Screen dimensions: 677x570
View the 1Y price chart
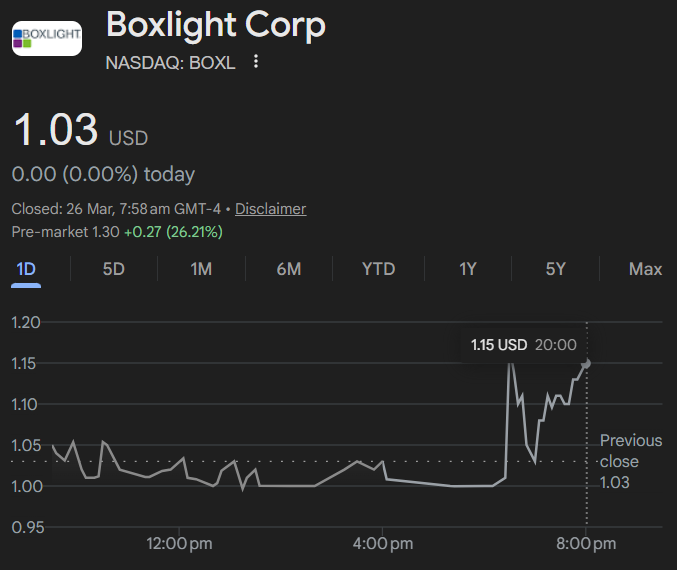tap(468, 269)
